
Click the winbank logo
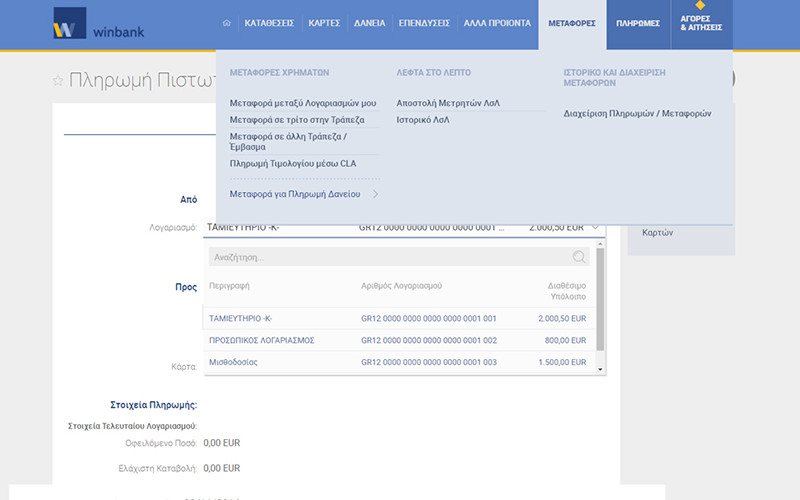(x=99, y=24)
